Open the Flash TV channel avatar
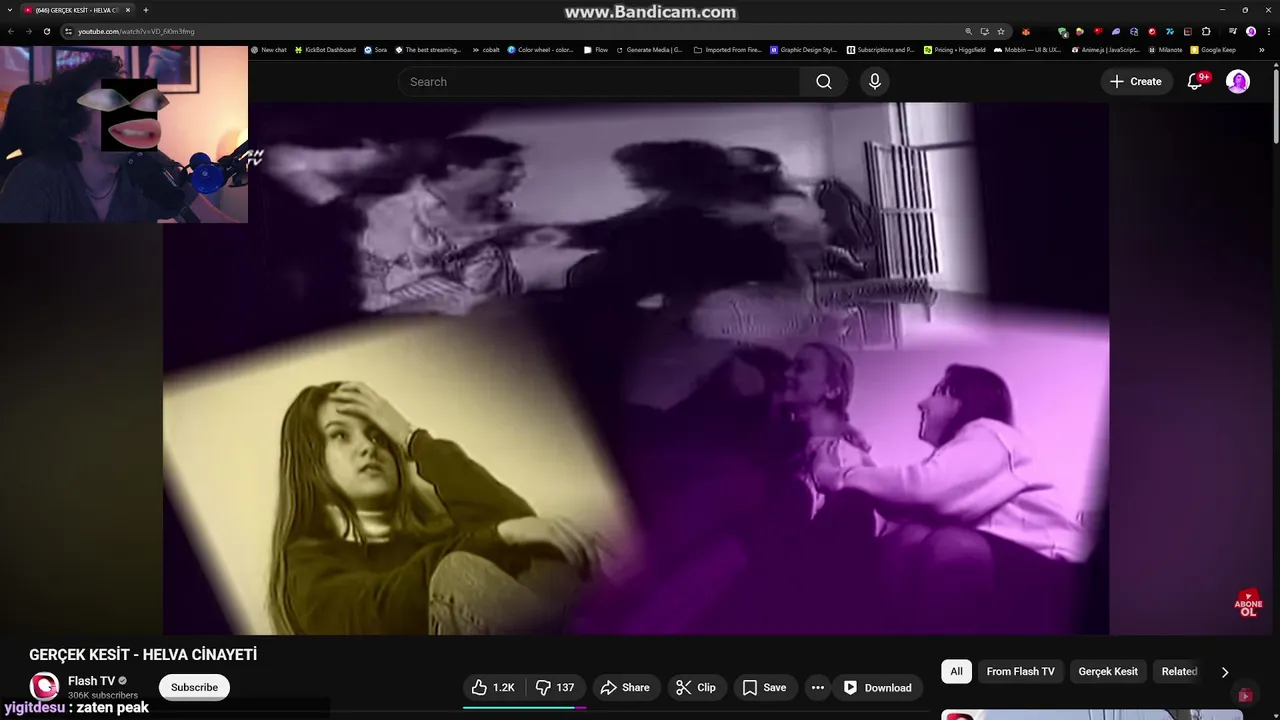Screen dimensions: 1280x720 point(43,686)
